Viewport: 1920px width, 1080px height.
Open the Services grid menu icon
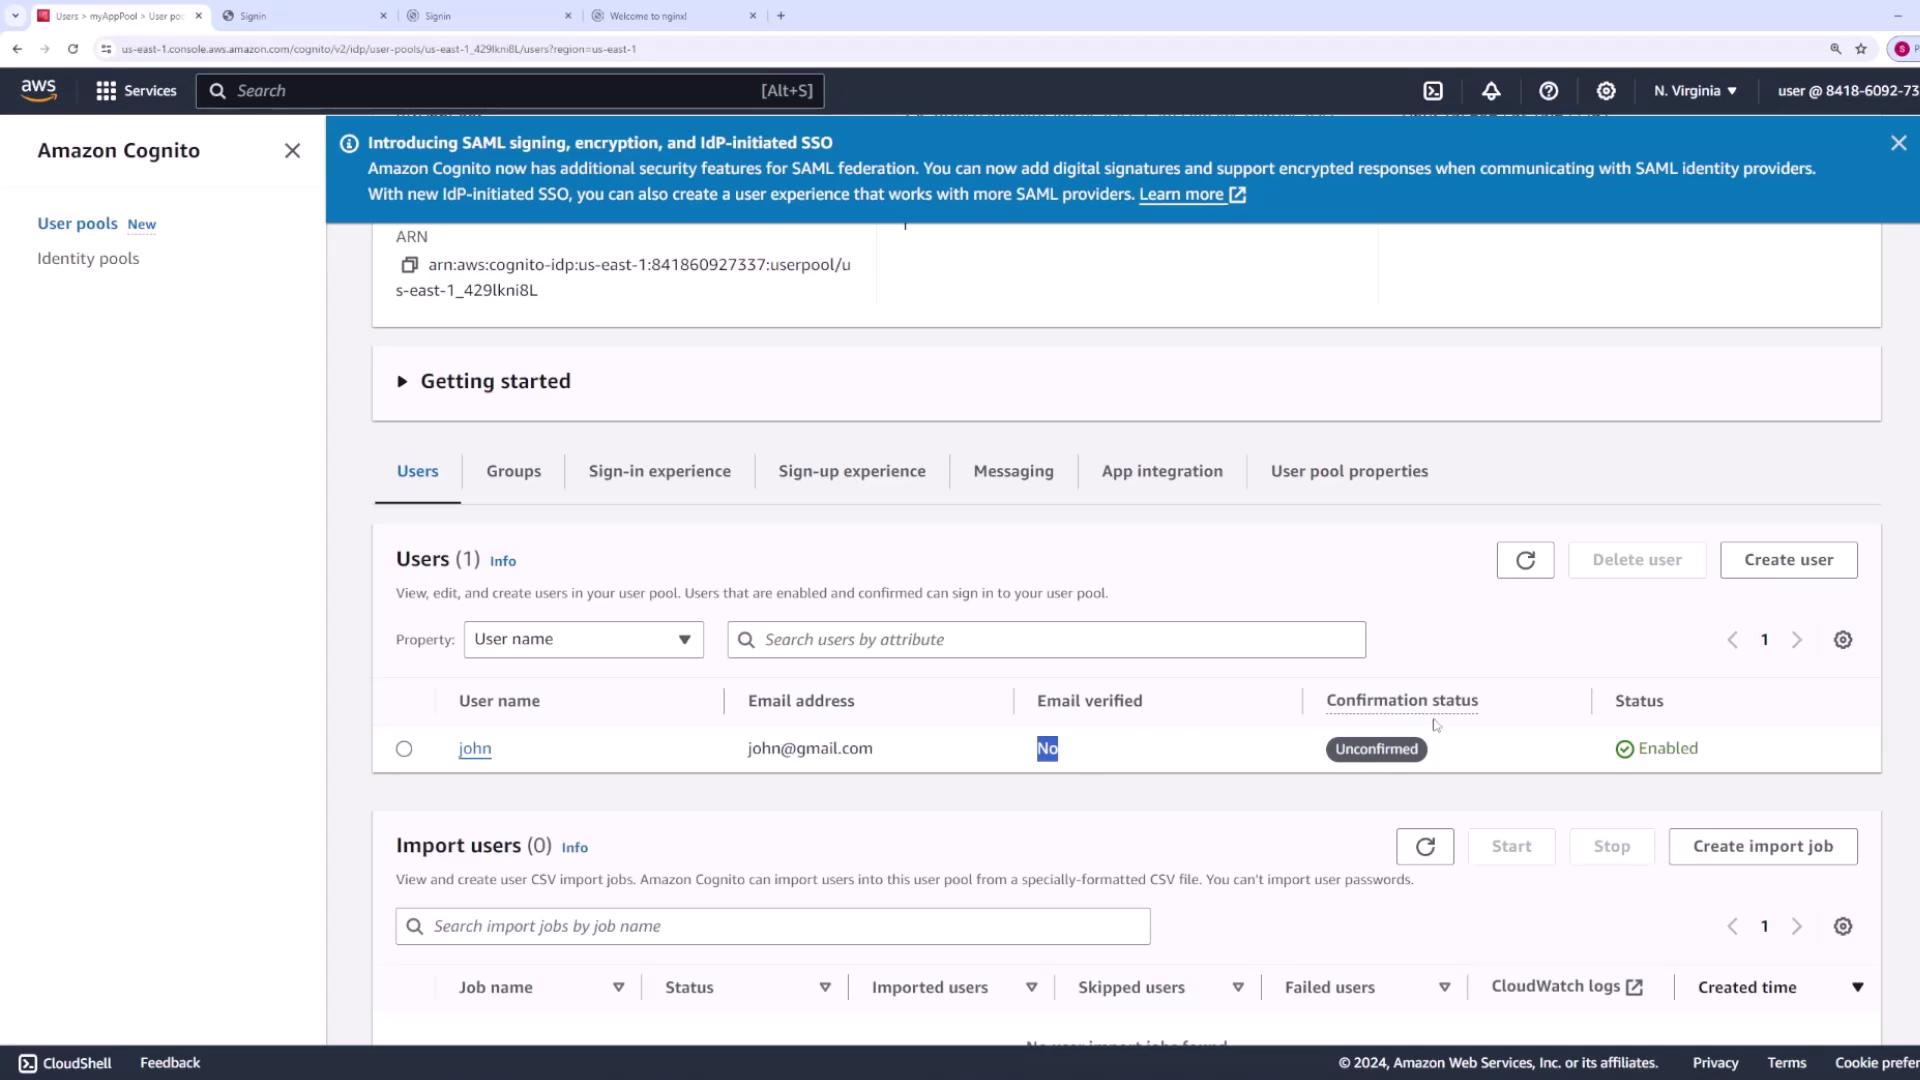[106, 91]
